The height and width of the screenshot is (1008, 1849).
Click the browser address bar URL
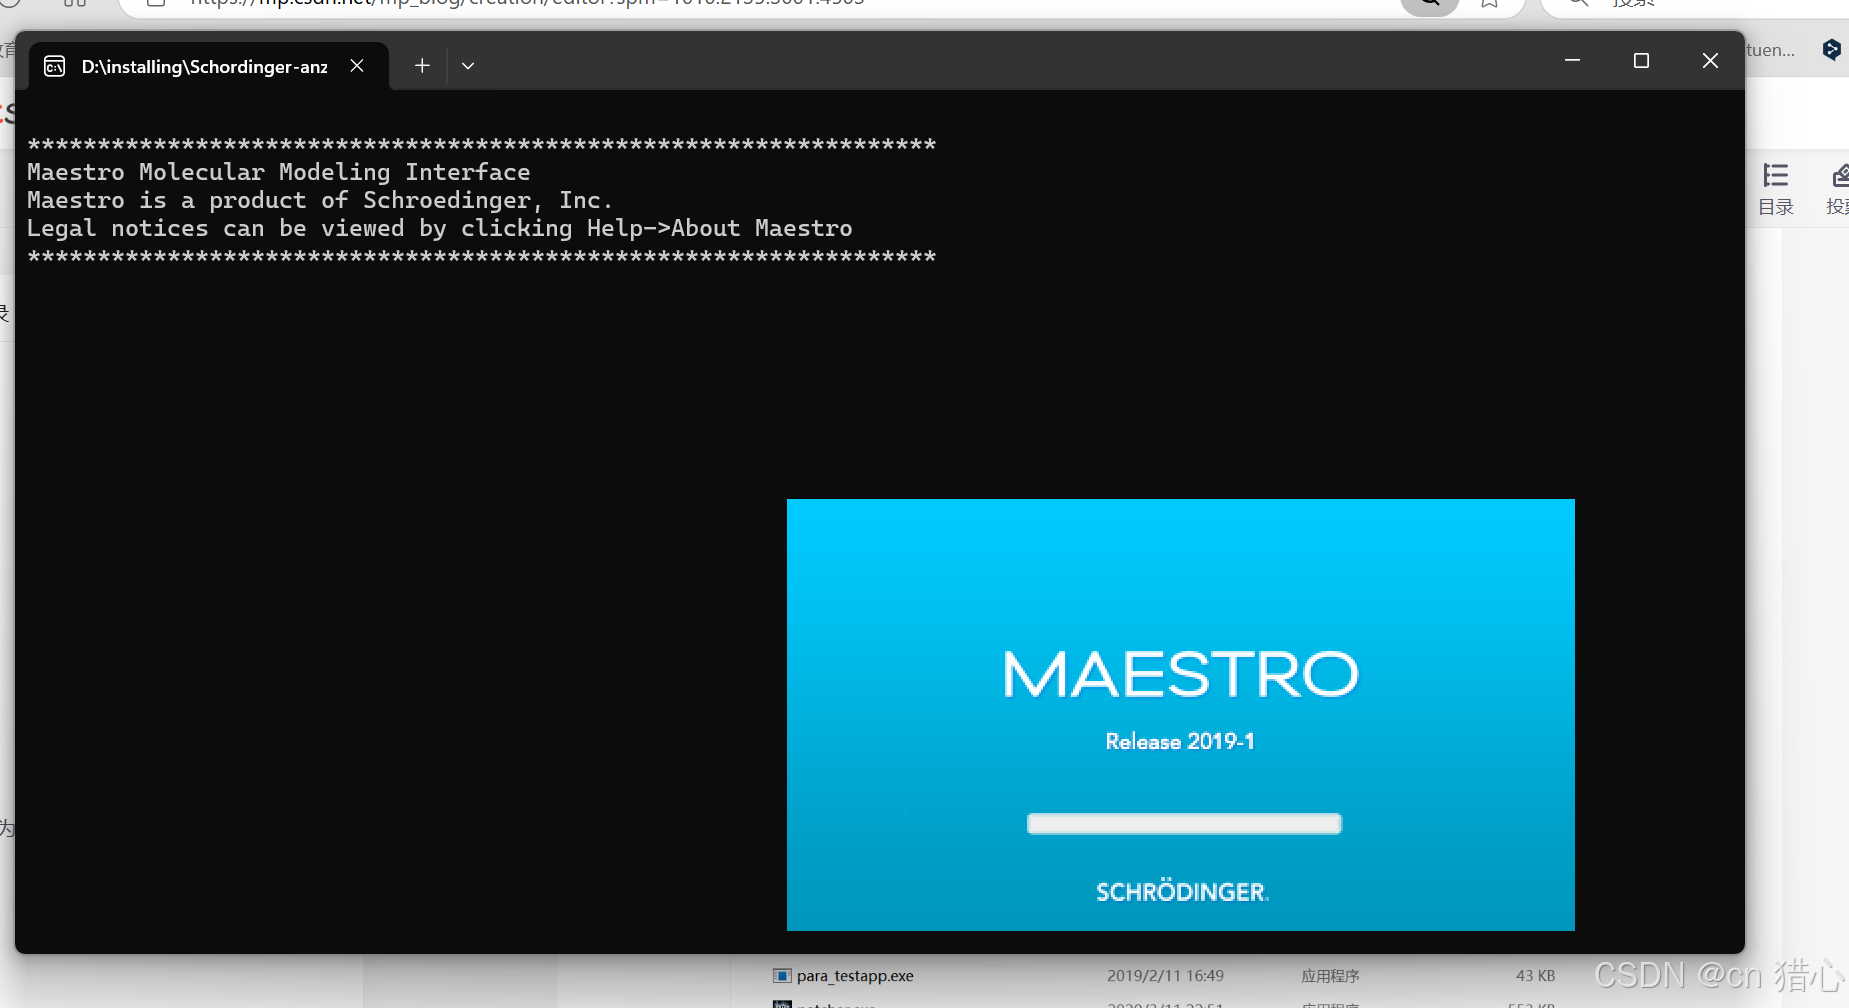[x=527, y=3]
